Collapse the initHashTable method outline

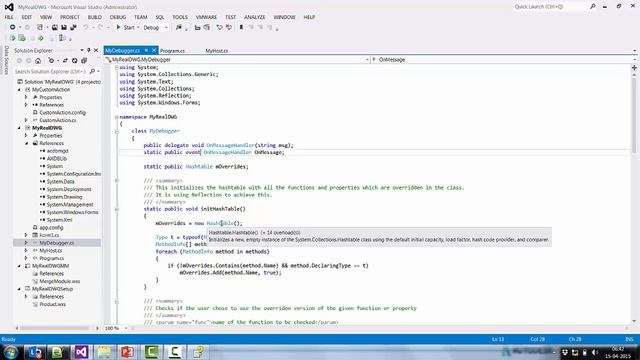tap(116, 209)
